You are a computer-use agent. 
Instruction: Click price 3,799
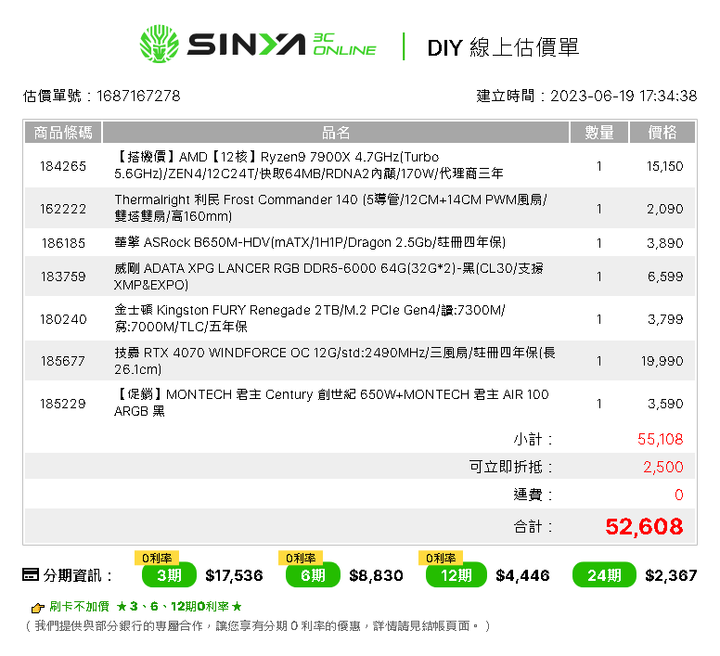[665, 319]
